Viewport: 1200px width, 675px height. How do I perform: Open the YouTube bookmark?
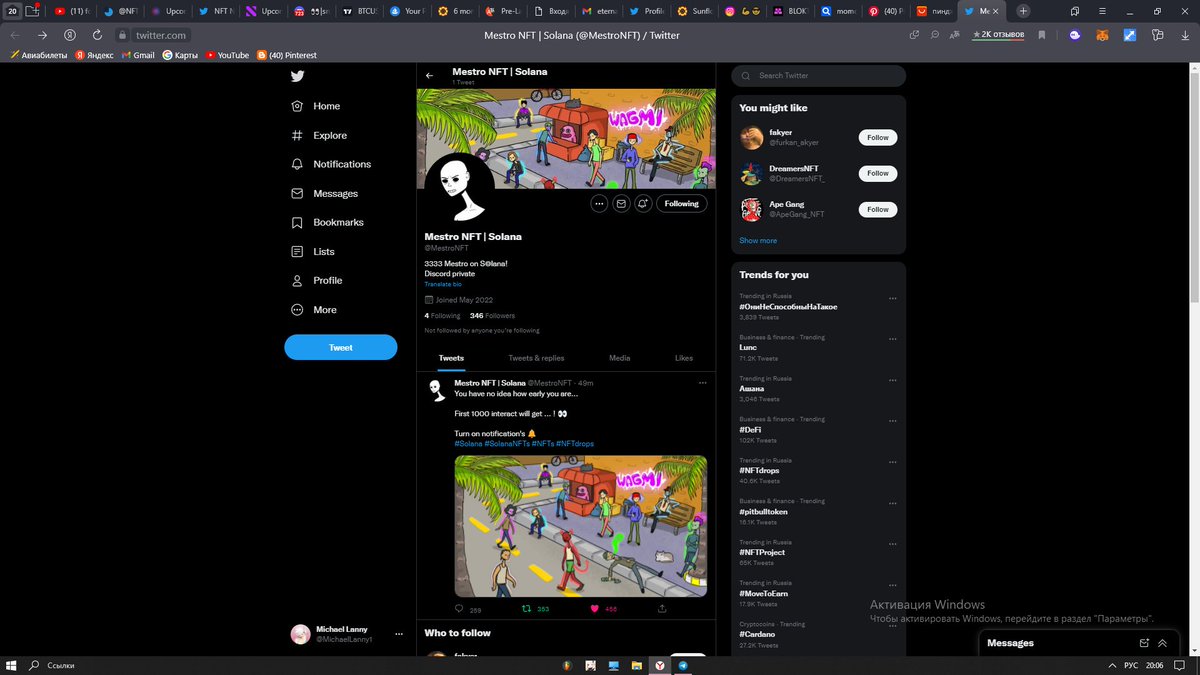tap(227, 55)
